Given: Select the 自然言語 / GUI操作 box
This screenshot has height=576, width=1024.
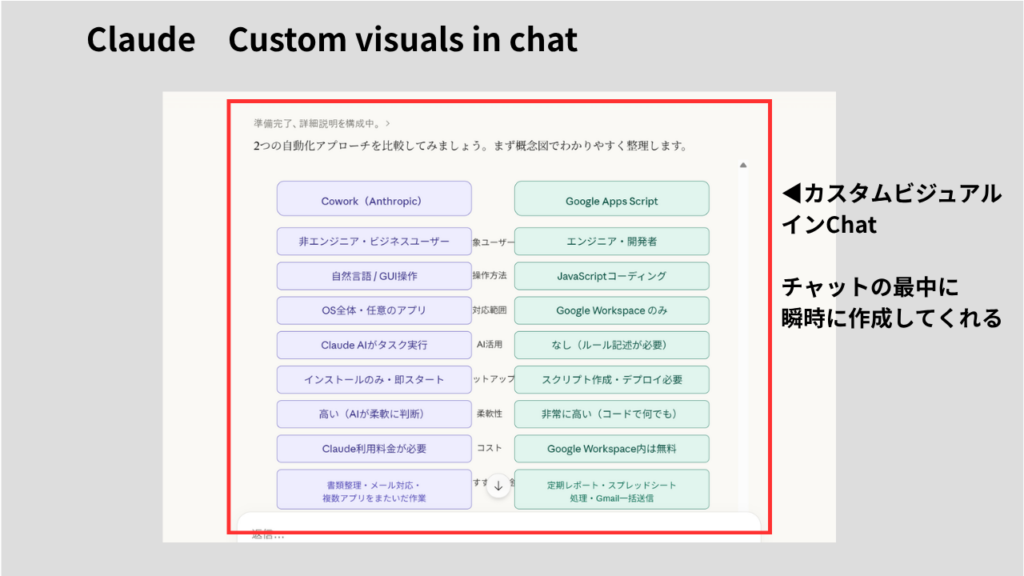Looking at the screenshot, I should [x=373, y=276].
